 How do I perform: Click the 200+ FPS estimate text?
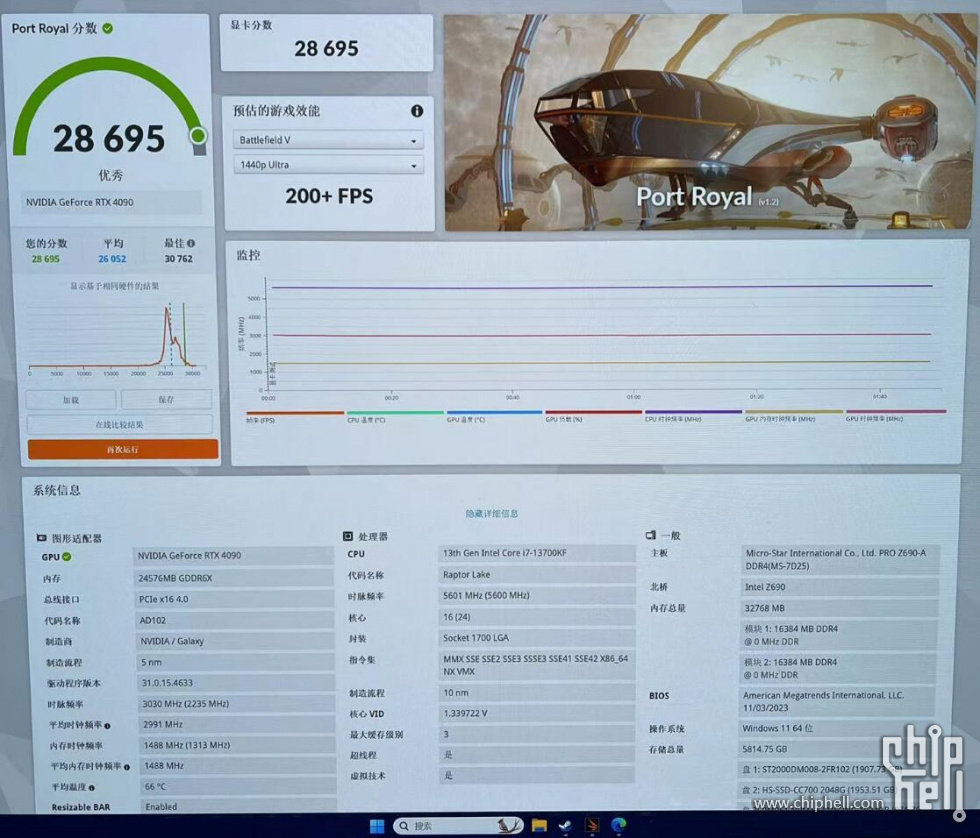point(329,196)
